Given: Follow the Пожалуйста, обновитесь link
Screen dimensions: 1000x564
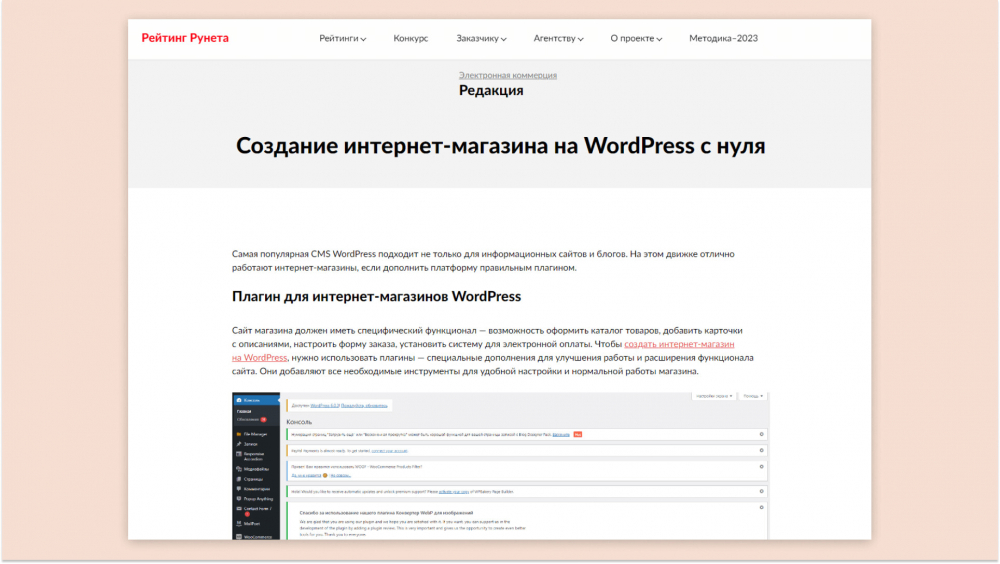Looking at the screenshot, I should (x=364, y=406).
